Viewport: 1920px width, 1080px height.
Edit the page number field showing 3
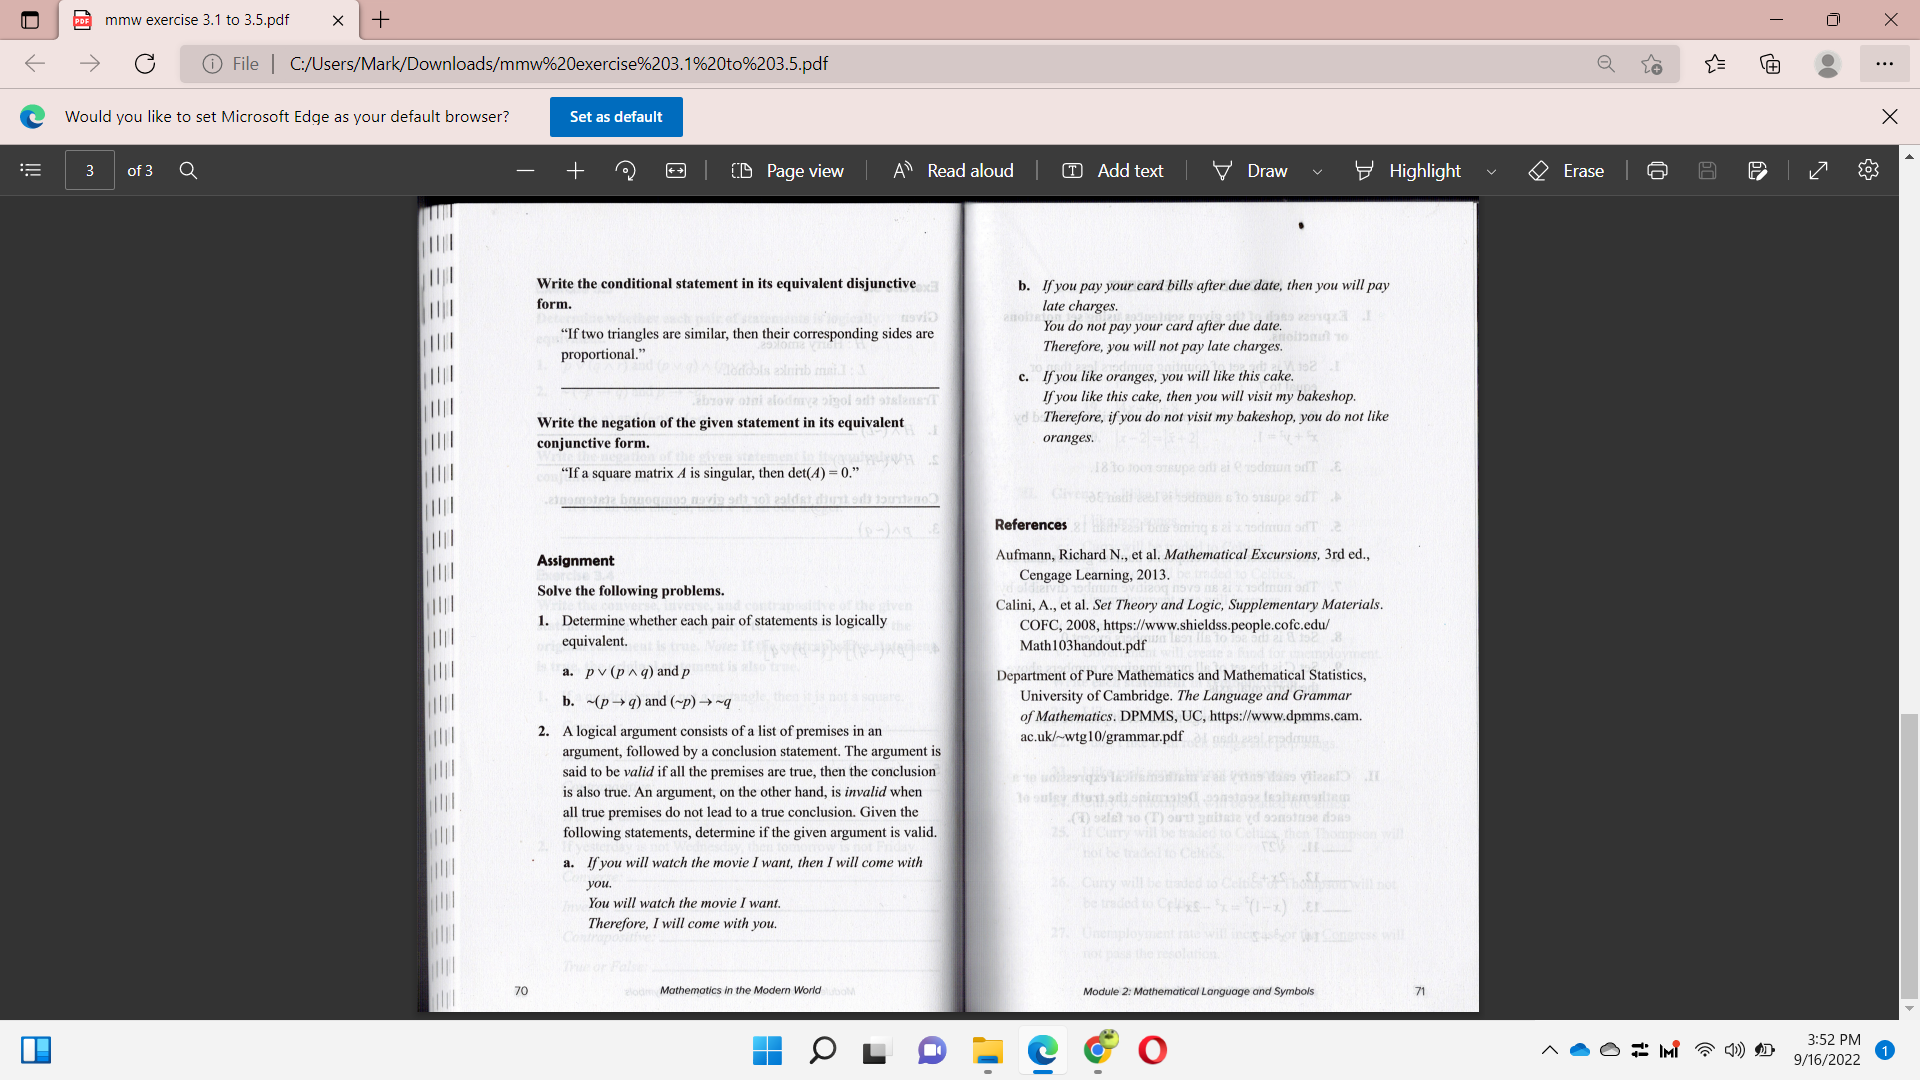pos(89,170)
